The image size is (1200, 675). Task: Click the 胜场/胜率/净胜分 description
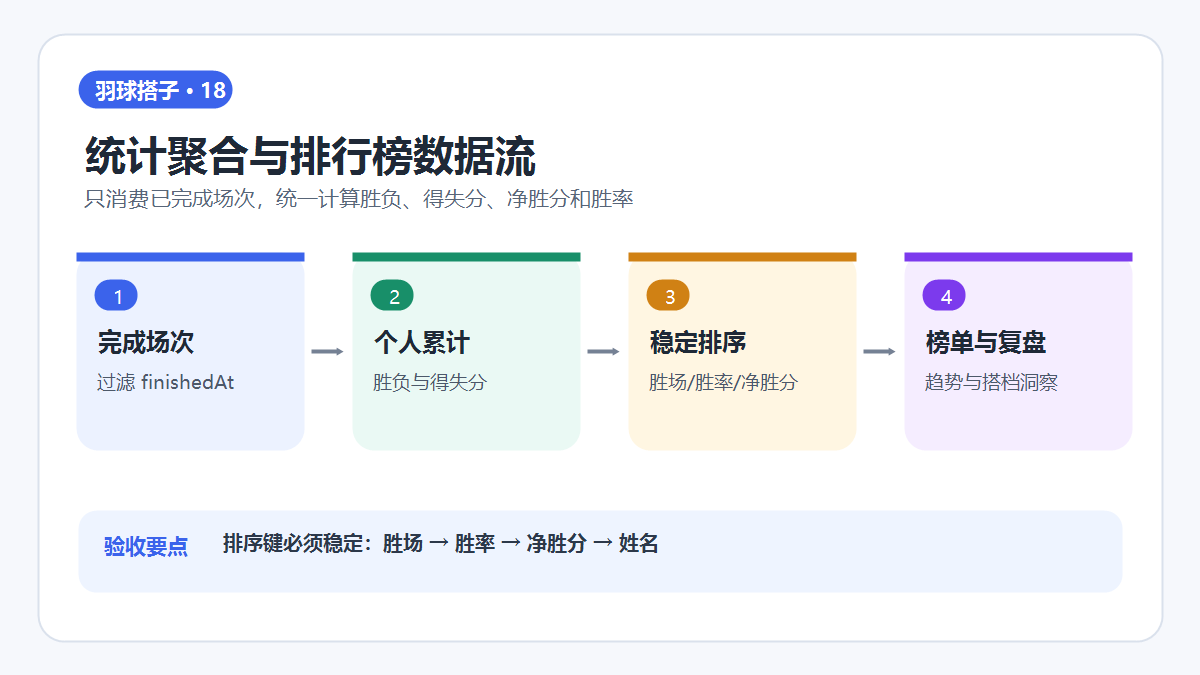coord(723,382)
